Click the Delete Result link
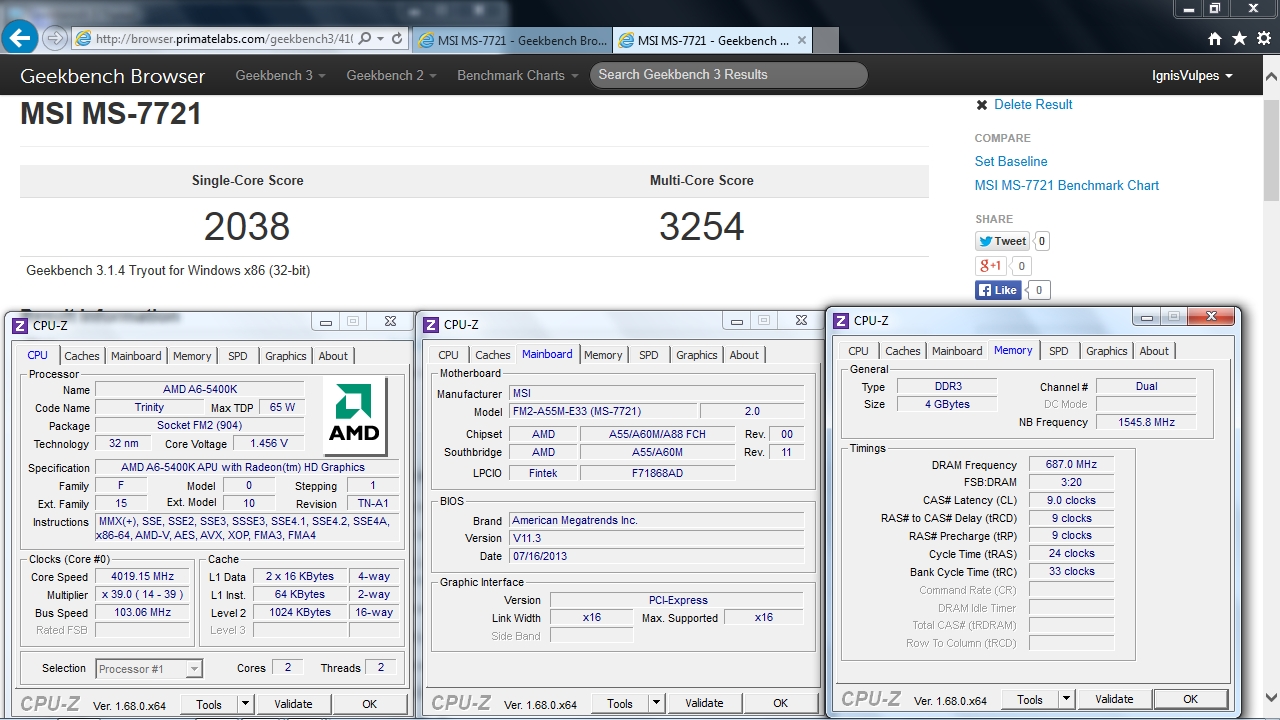The image size is (1280, 720). pos(1033,105)
